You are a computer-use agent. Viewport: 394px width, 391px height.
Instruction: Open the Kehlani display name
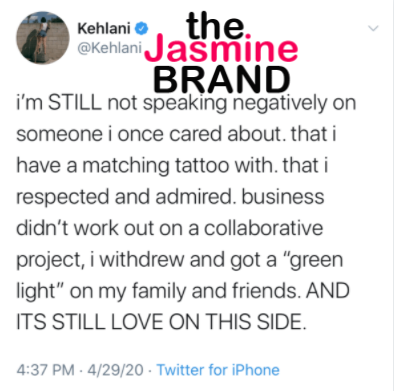(x=104, y=29)
